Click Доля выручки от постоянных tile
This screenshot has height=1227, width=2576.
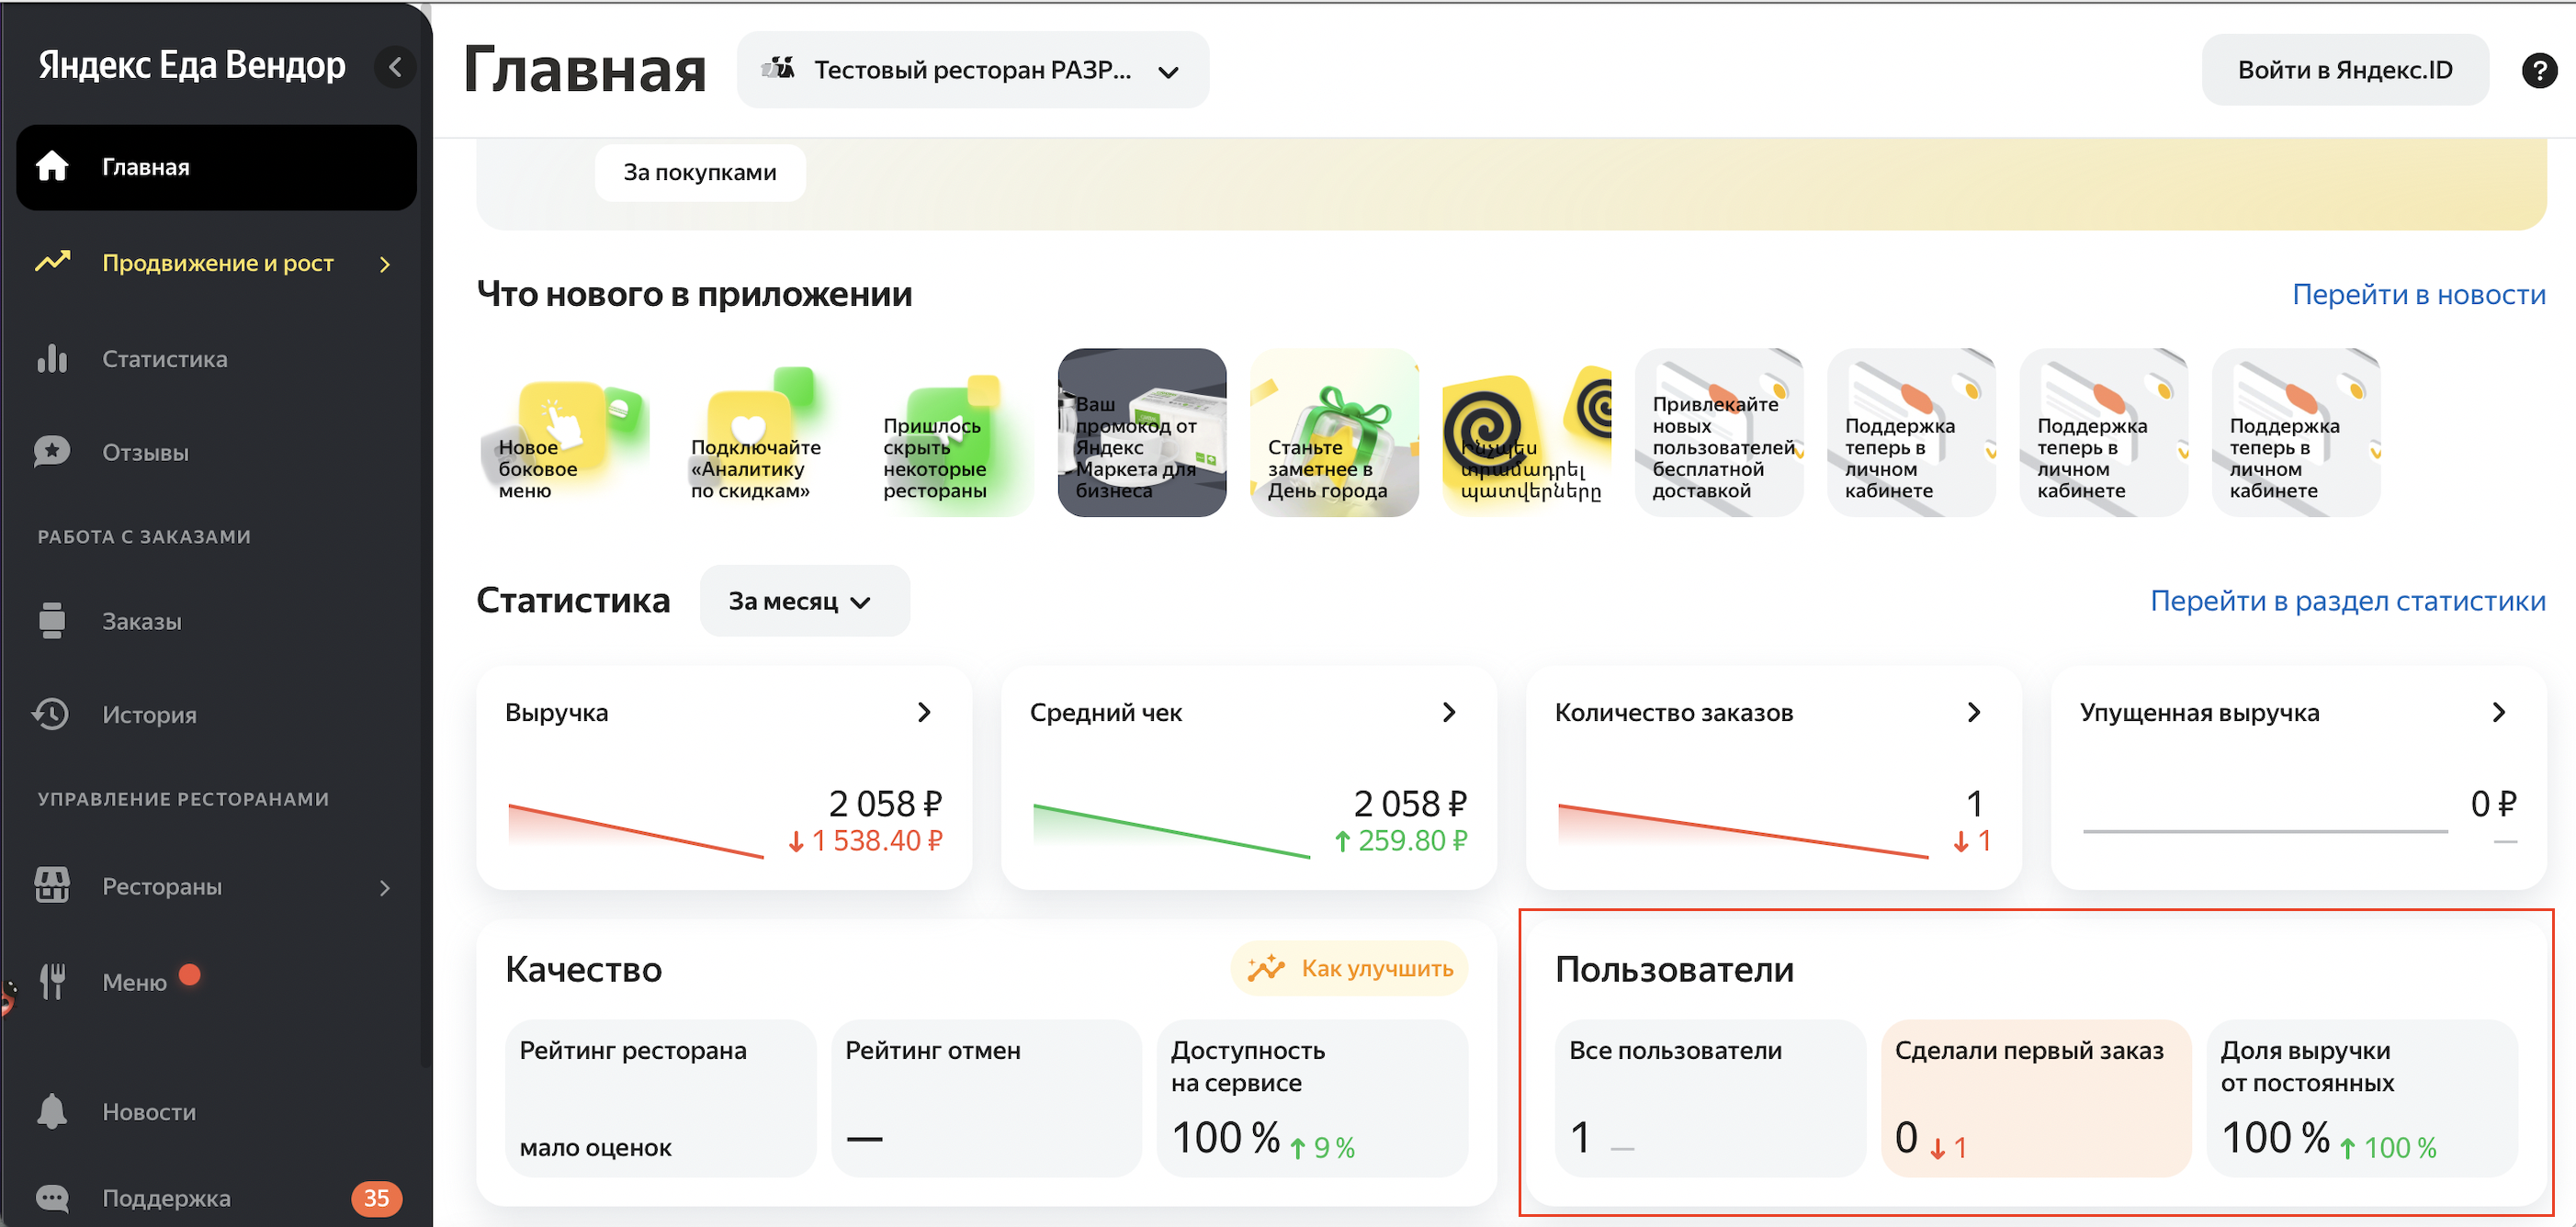(2362, 1098)
